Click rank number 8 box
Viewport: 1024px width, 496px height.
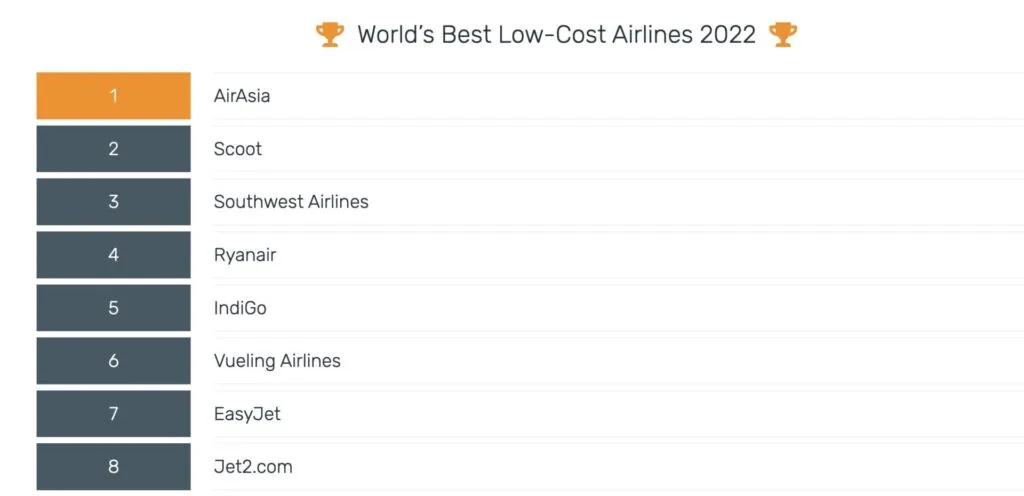tap(113, 467)
